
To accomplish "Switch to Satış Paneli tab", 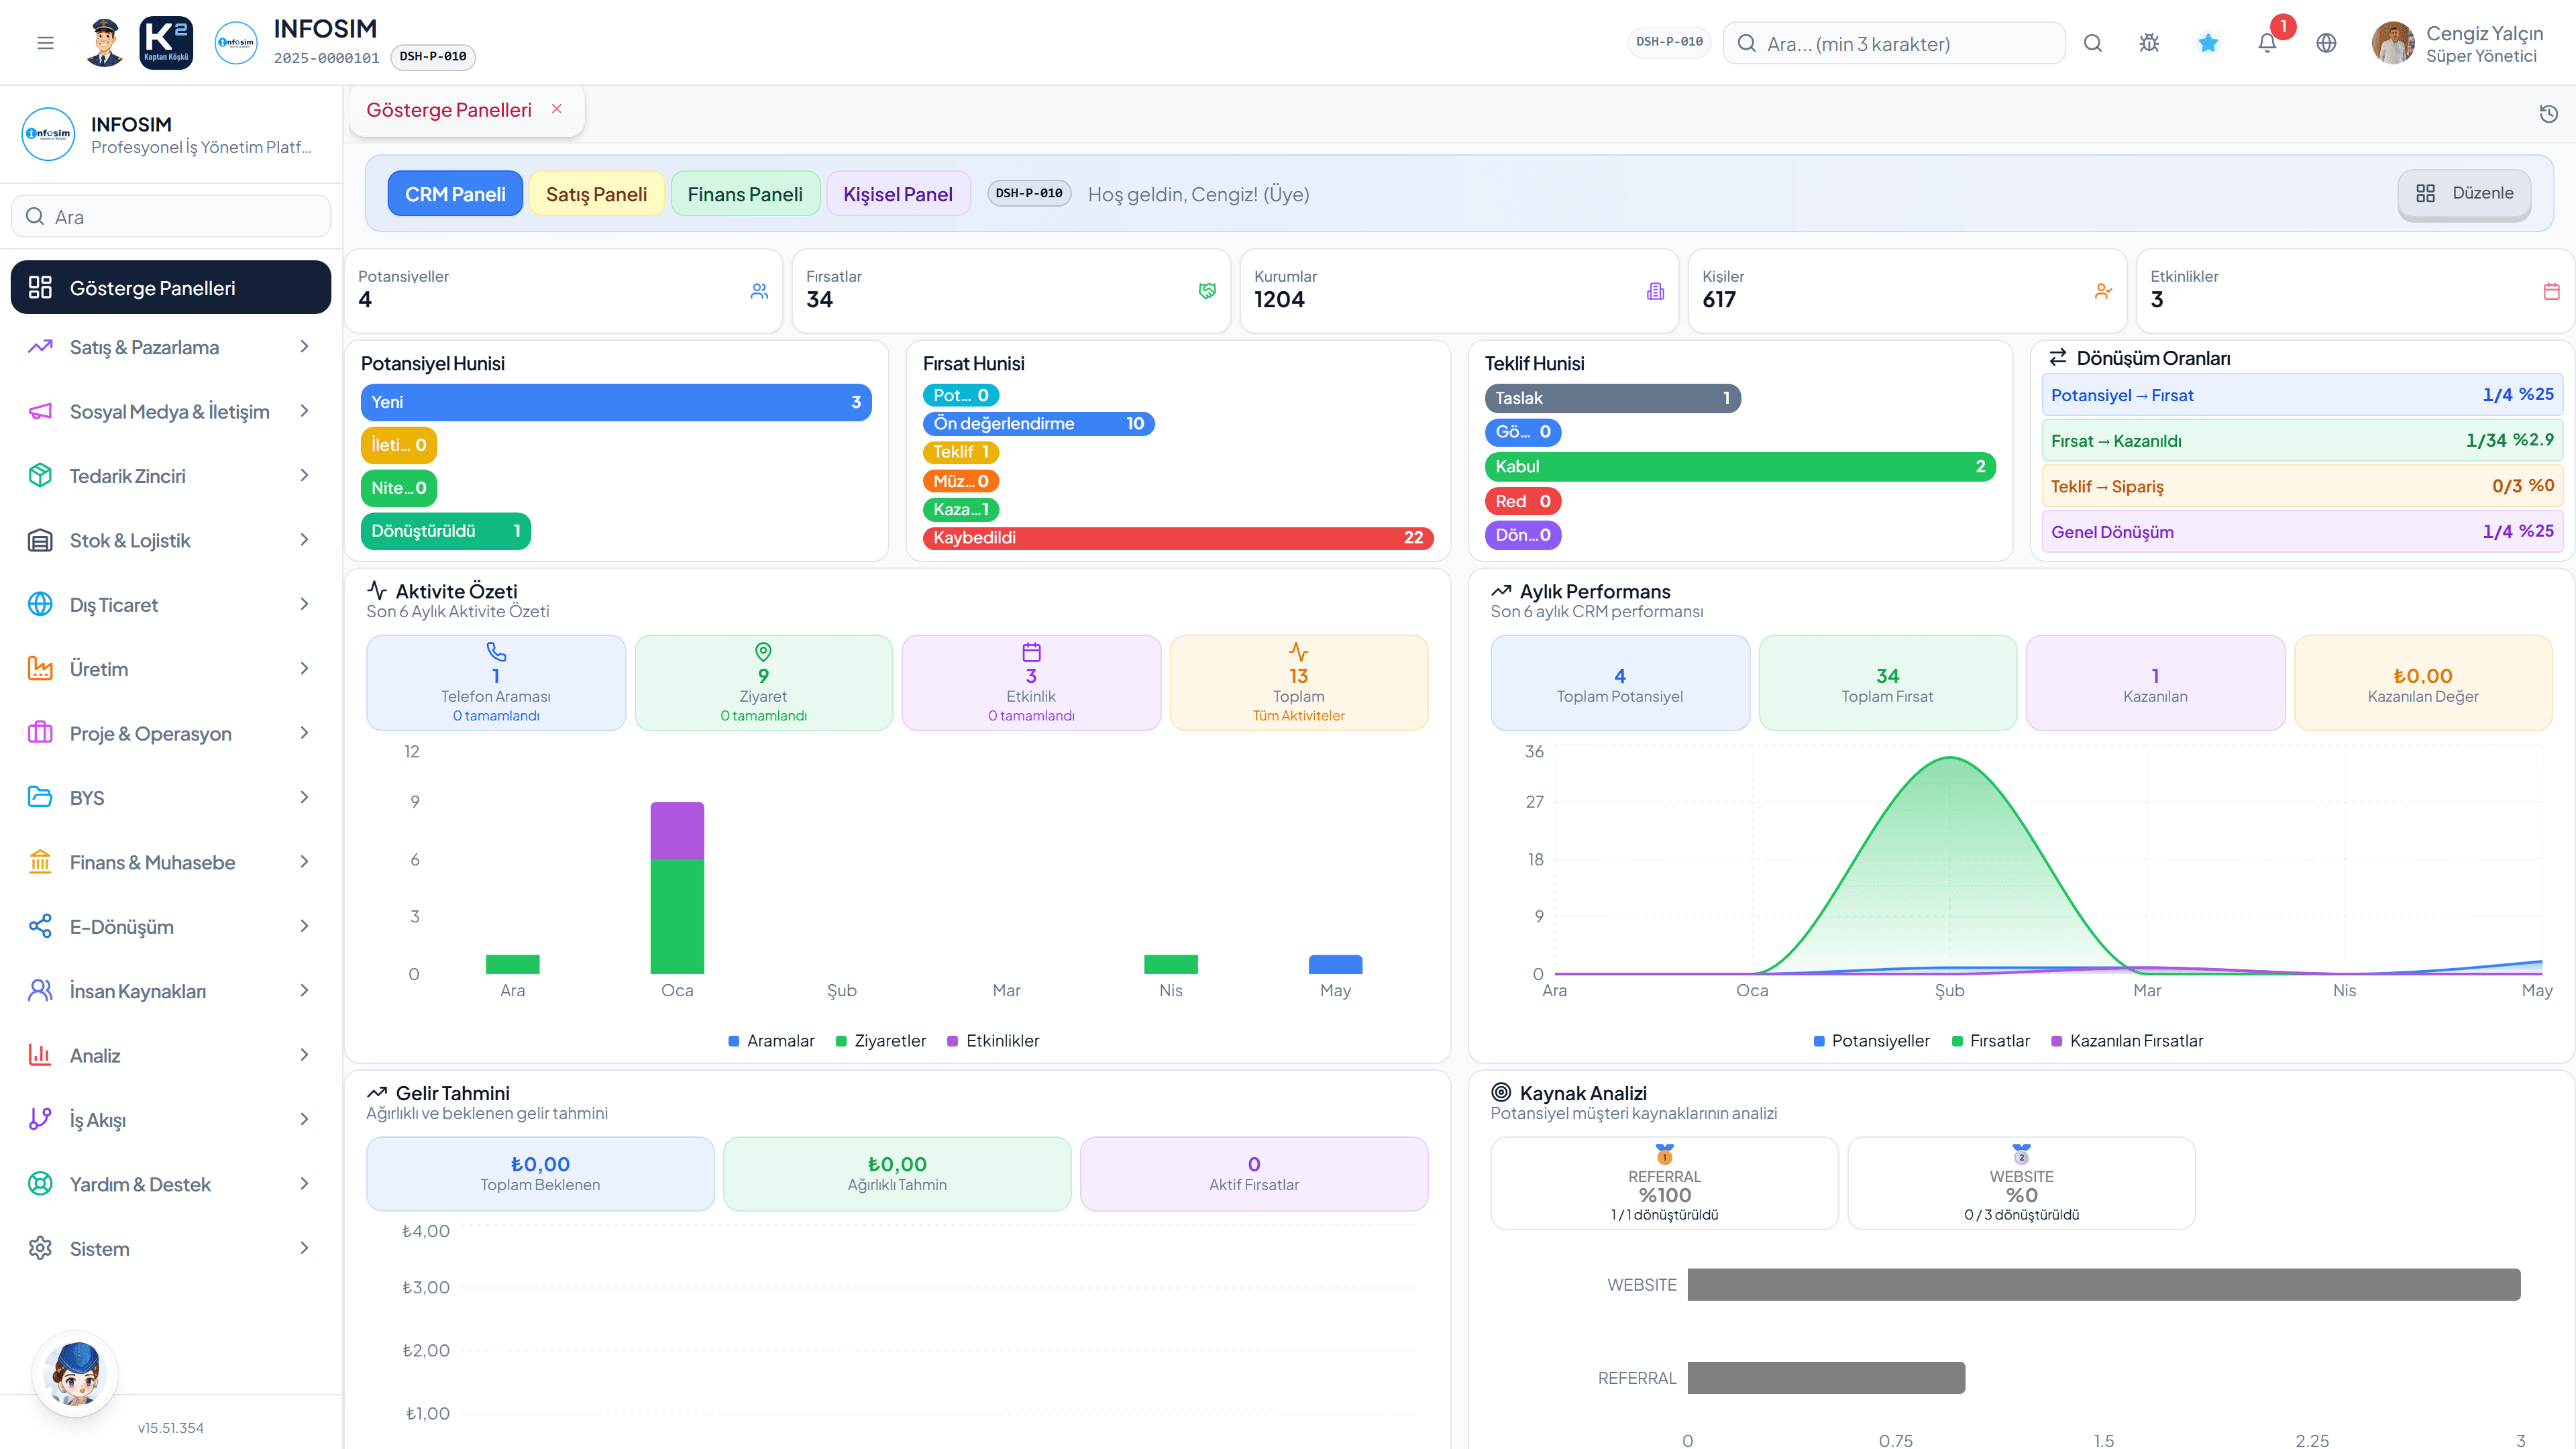I will [596, 194].
